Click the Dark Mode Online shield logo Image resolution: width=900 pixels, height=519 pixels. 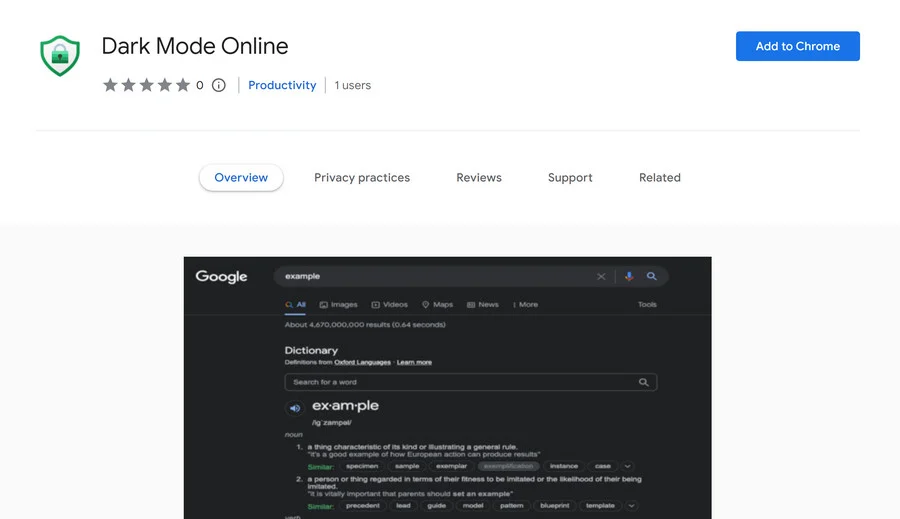coord(60,55)
